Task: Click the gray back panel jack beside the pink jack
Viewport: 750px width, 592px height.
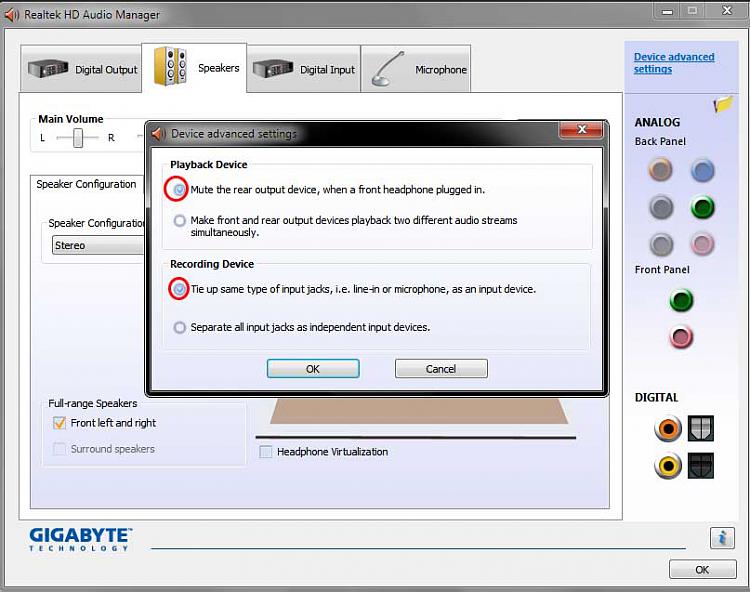Action: point(662,244)
